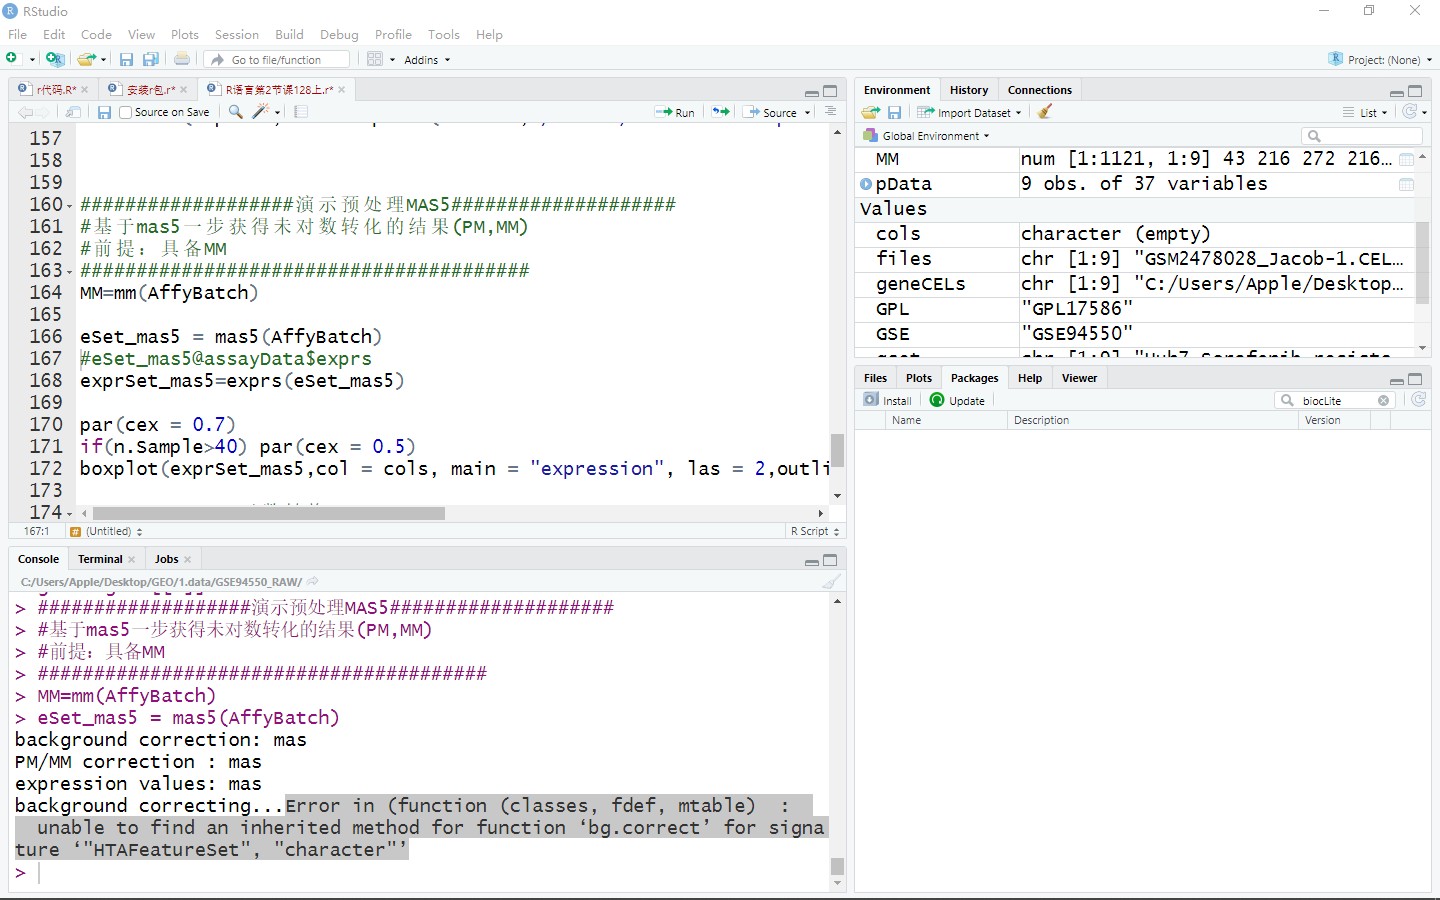Viewport: 1440px width, 900px height.
Task: Clear all objects with the broom icon
Action: click(x=1045, y=112)
